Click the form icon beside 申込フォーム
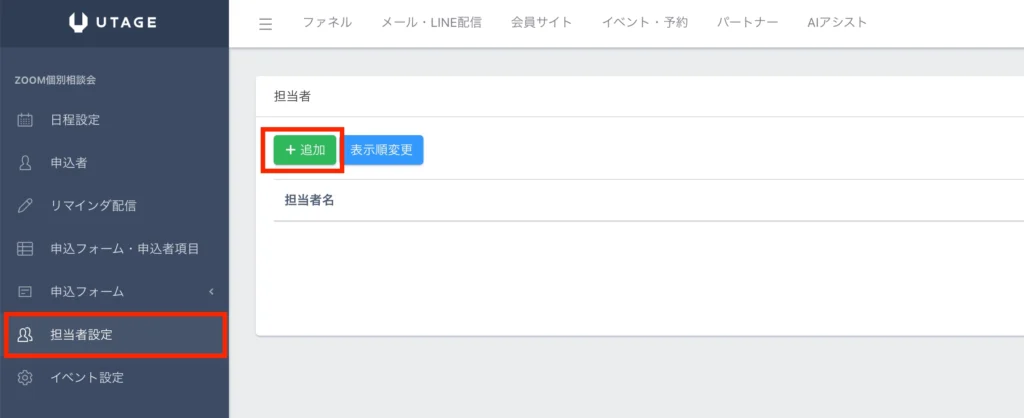1024x418 pixels. [25, 292]
